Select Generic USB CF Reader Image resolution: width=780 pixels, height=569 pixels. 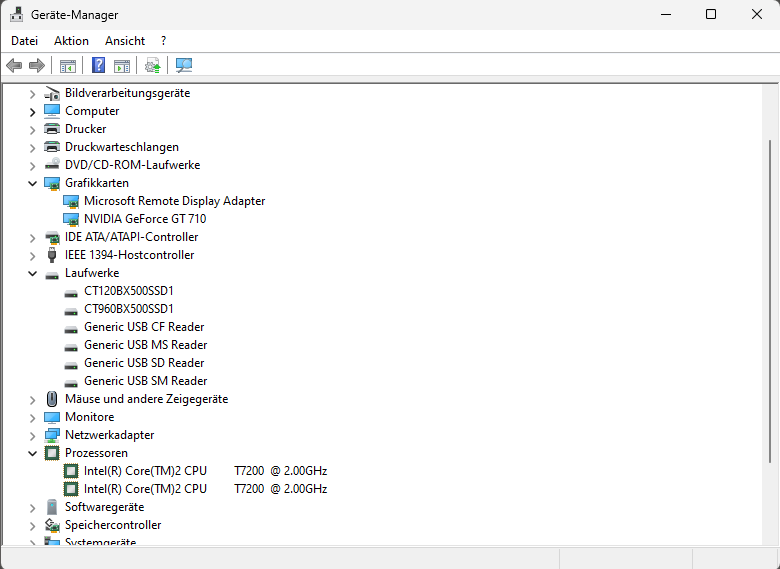click(144, 327)
